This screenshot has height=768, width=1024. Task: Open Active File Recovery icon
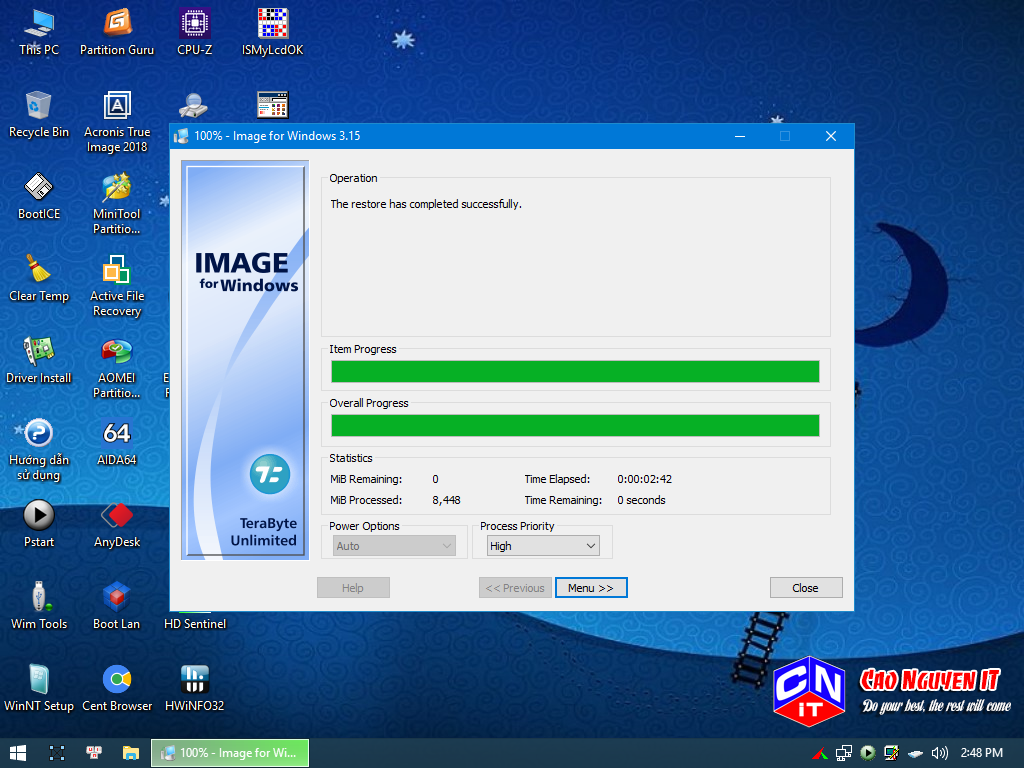click(x=117, y=286)
